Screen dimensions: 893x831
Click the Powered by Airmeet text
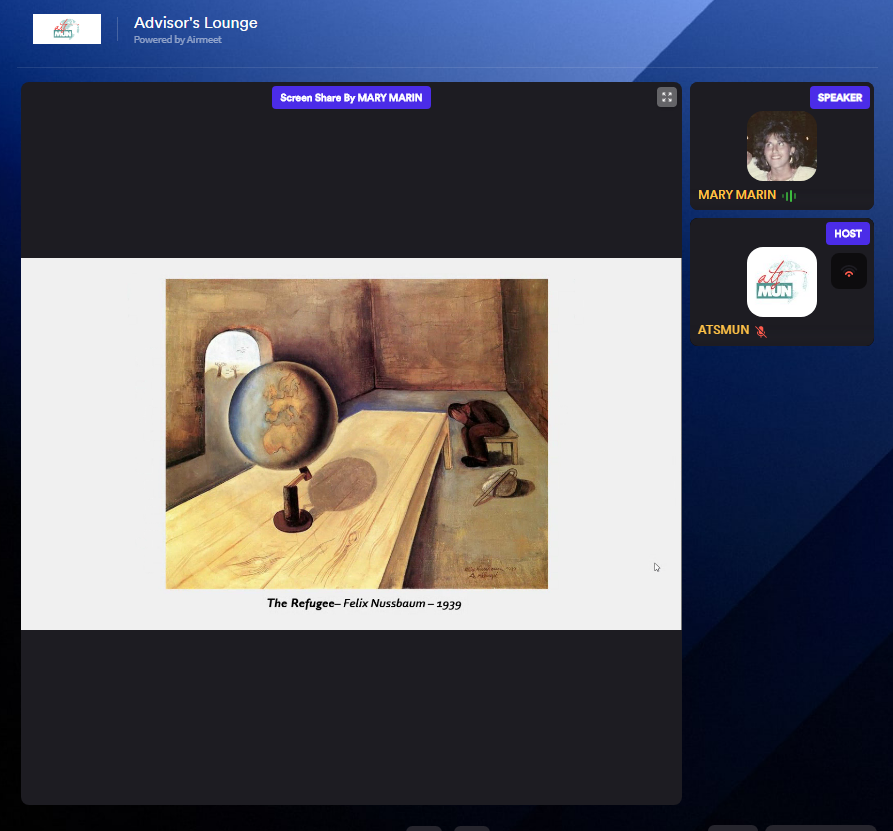pos(178,39)
